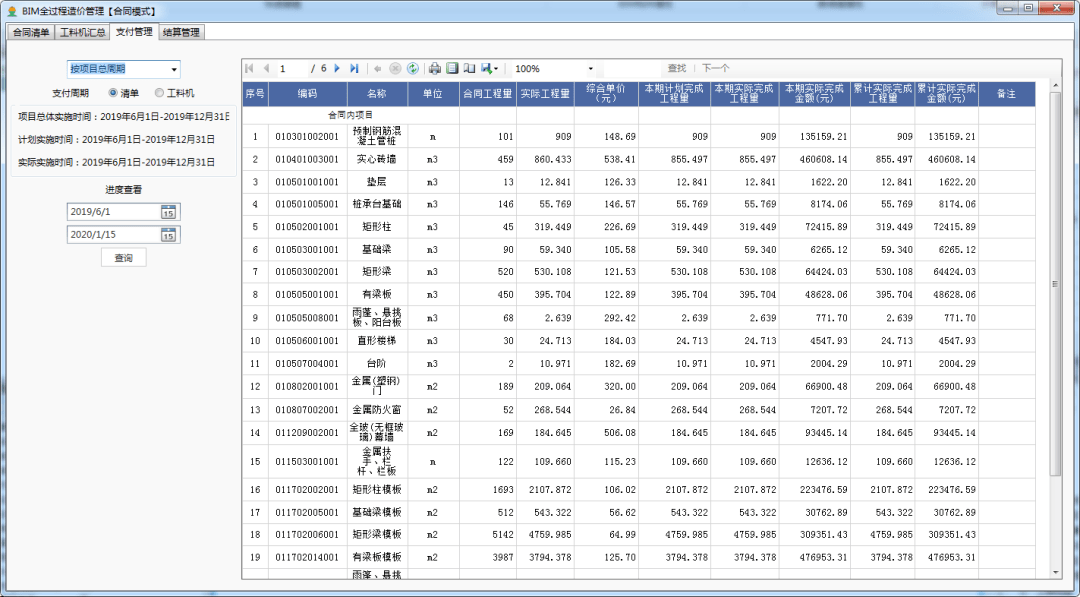Click the 项目总体实施时间 info line
The width and height of the screenshot is (1080, 597).
[123, 117]
